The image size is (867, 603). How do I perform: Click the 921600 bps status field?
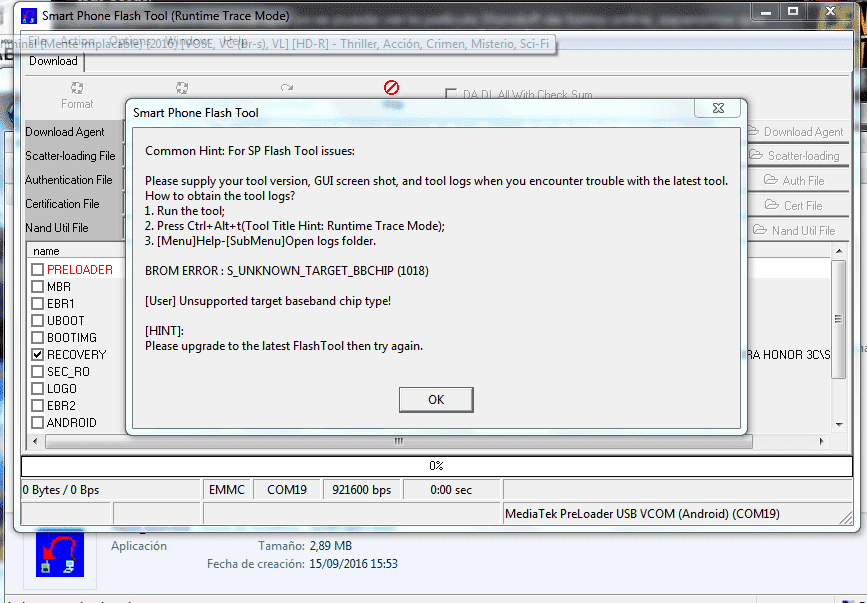tap(362, 490)
